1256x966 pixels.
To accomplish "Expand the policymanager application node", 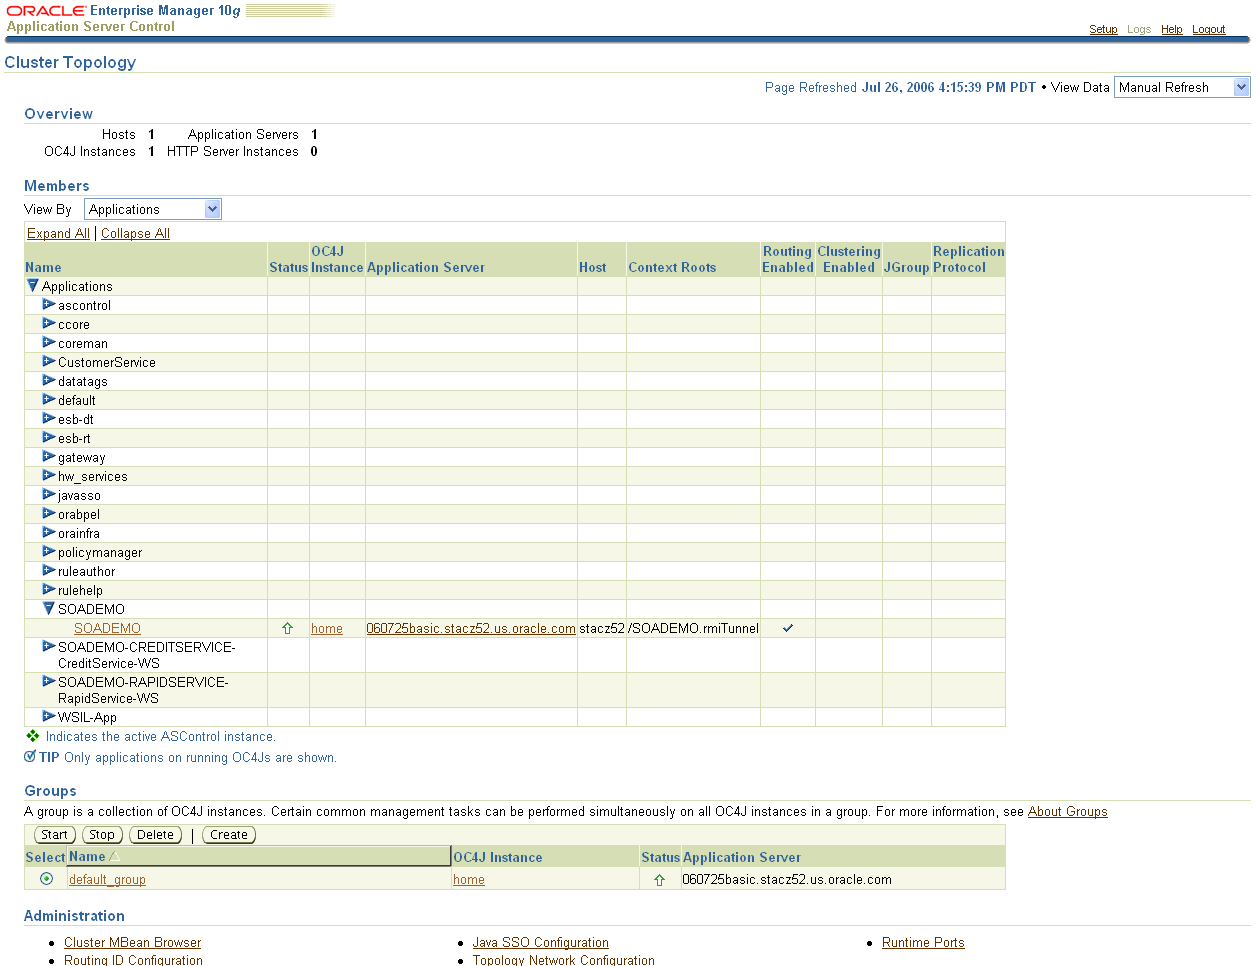I will coord(48,552).
